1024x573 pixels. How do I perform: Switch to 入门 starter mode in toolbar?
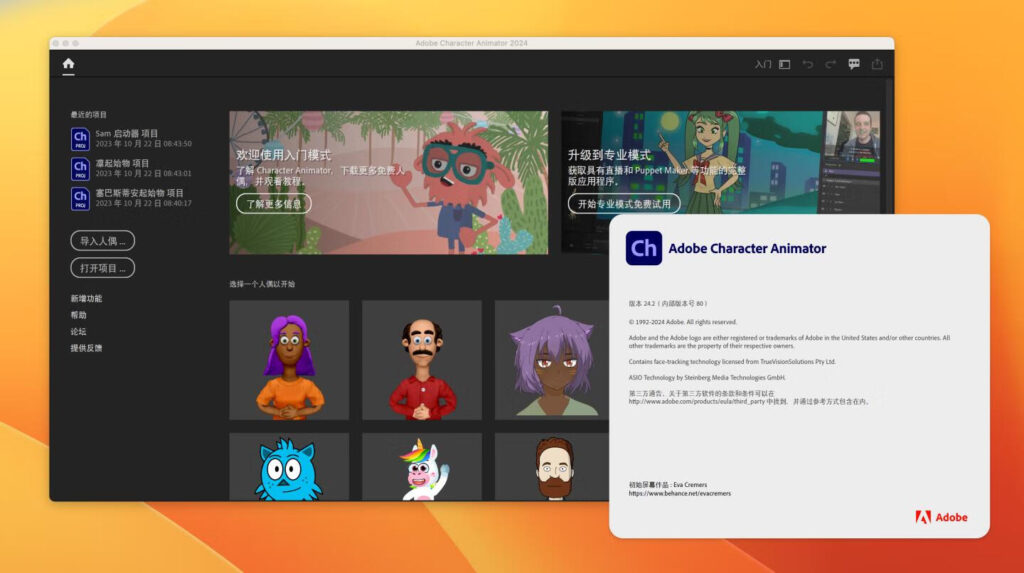[763, 64]
